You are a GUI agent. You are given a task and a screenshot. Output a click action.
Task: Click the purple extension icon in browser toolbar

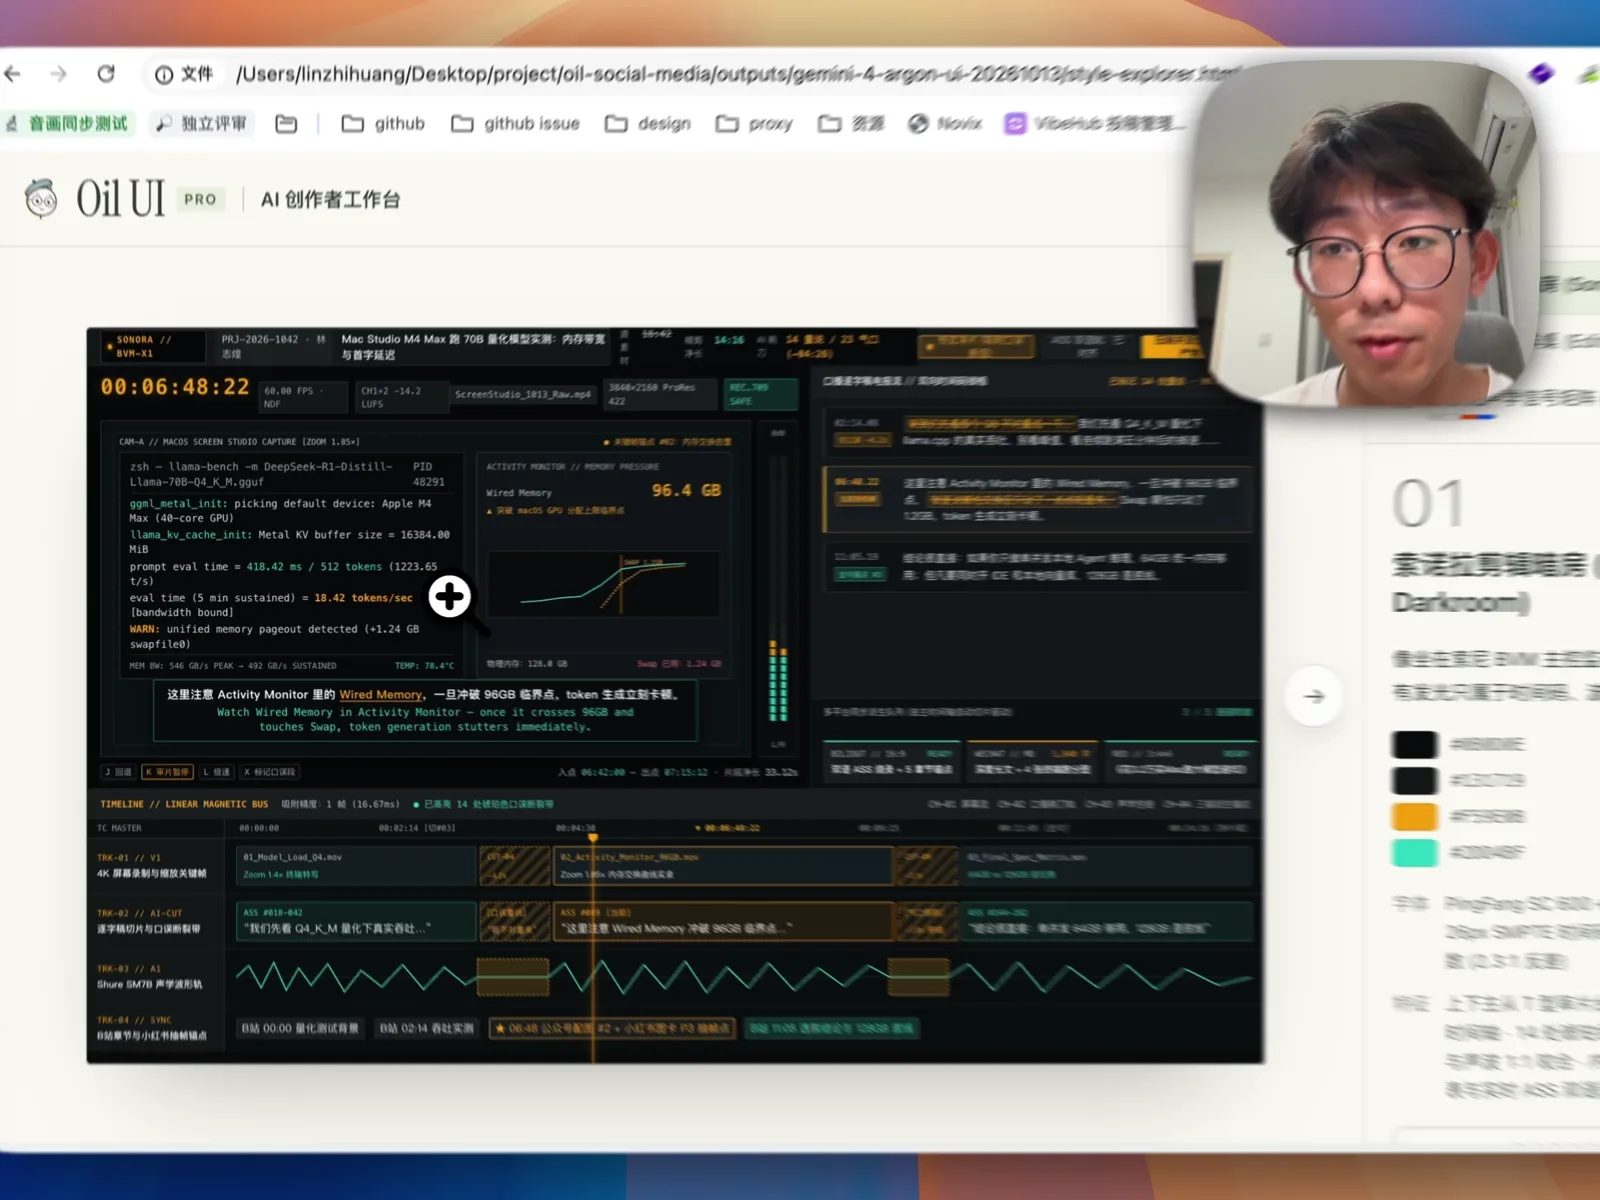tap(1541, 73)
